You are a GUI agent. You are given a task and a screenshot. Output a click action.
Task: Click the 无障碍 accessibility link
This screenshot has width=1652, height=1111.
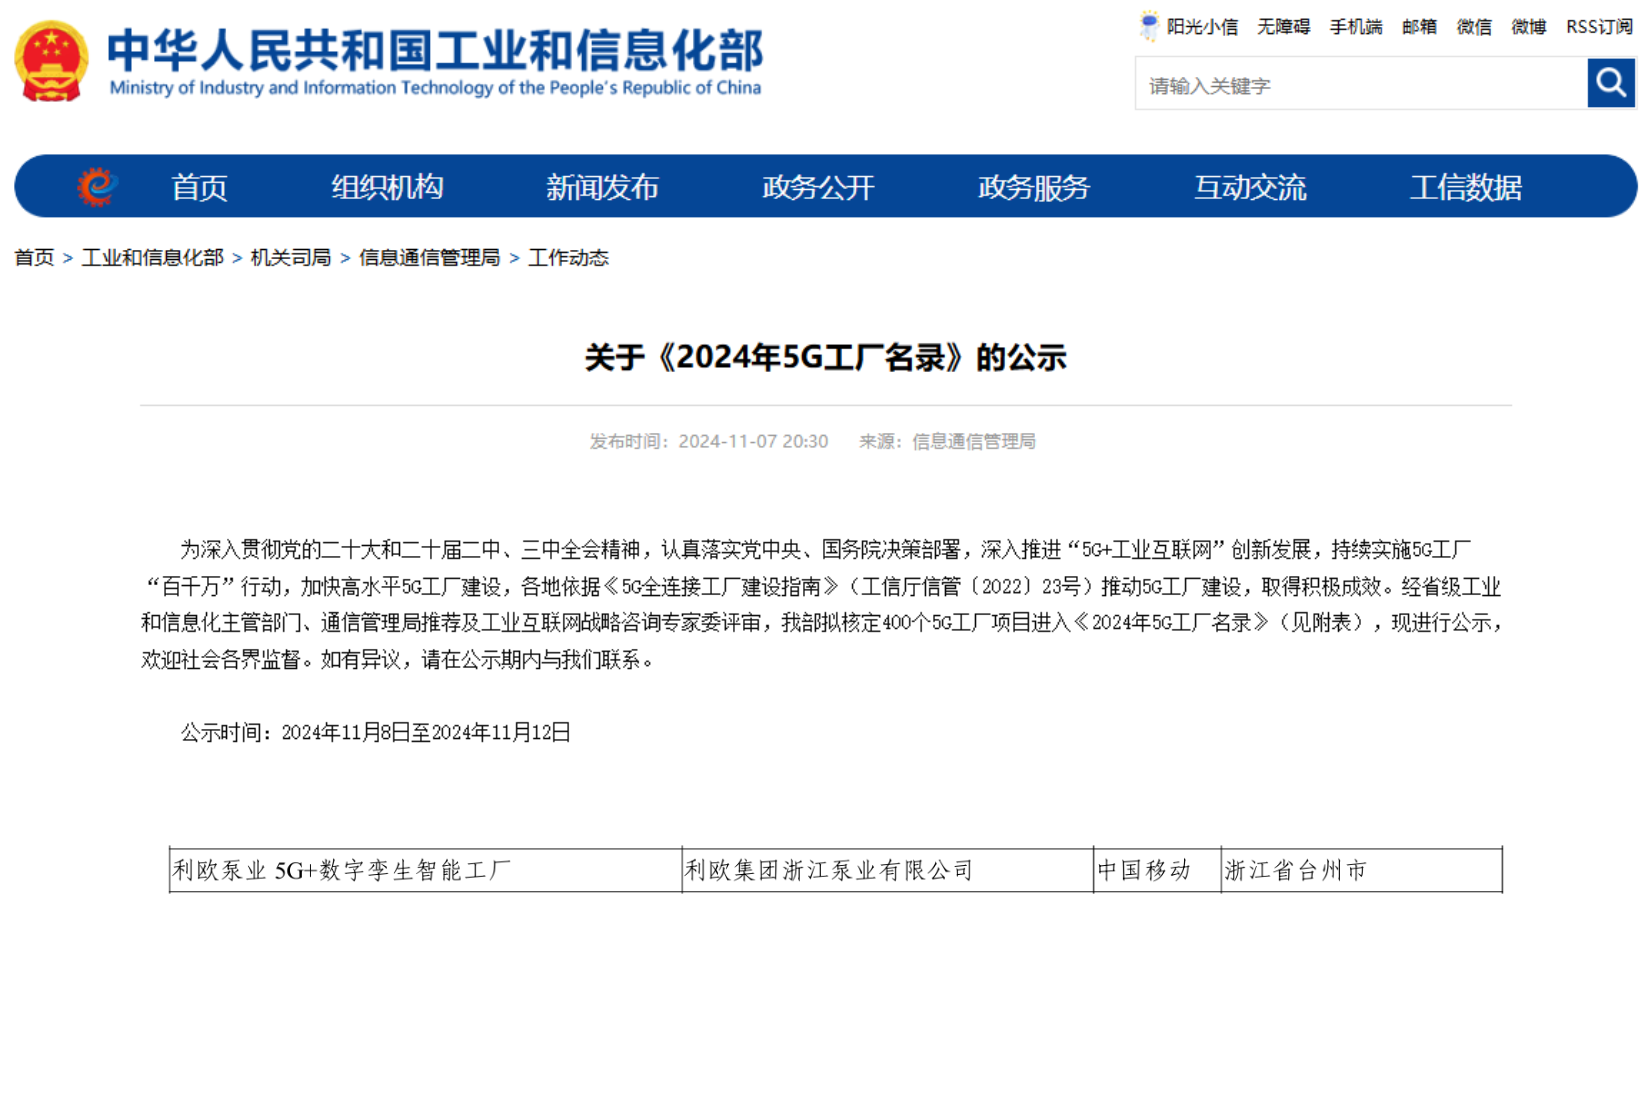(1283, 27)
